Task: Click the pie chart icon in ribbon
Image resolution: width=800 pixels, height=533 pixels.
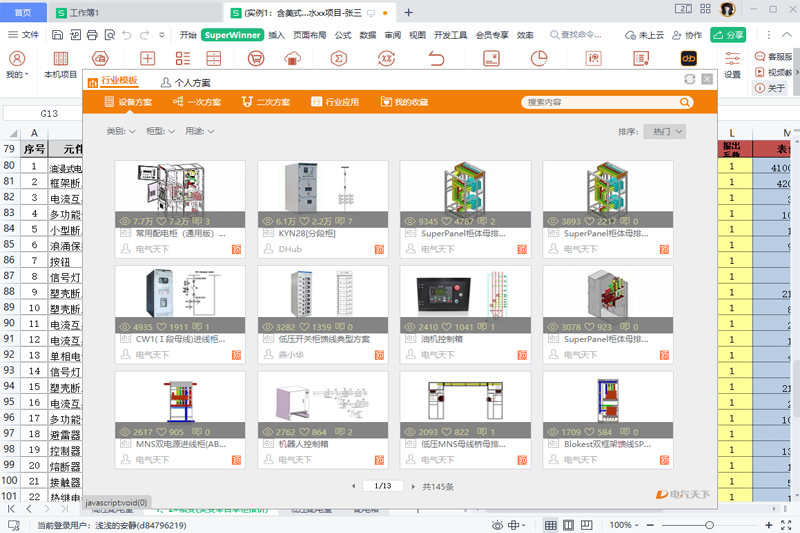Action: pyautogui.click(x=539, y=59)
